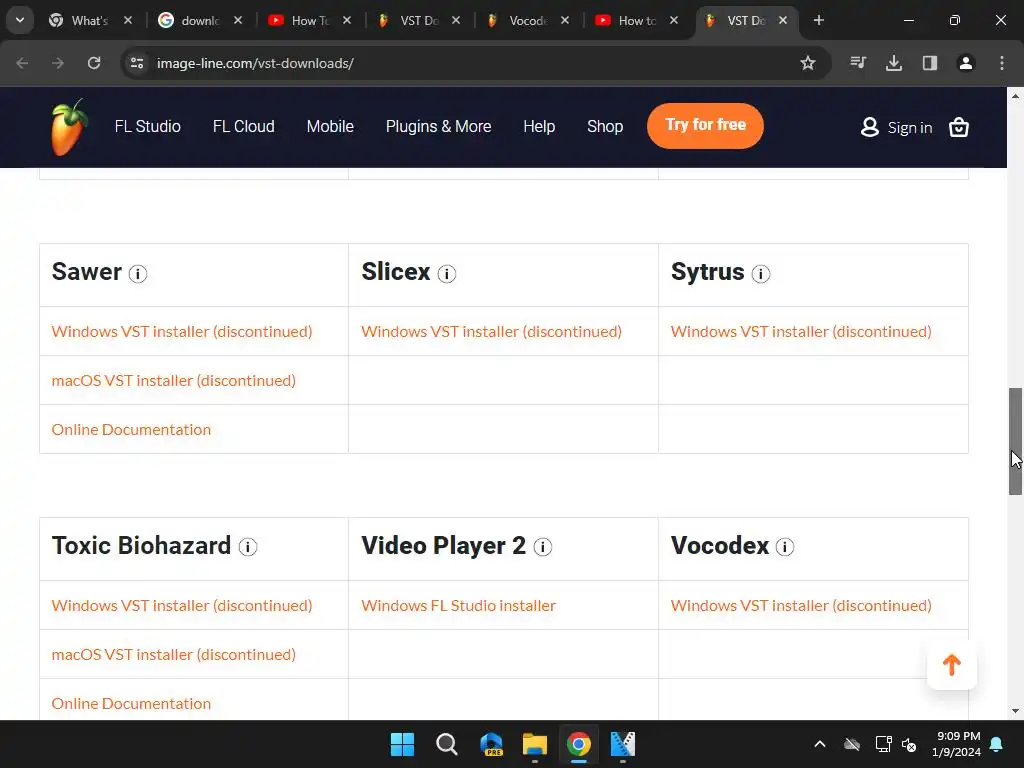Open the clock and date panel
Image resolution: width=1024 pixels, height=768 pixels.
[x=957, y=744]
